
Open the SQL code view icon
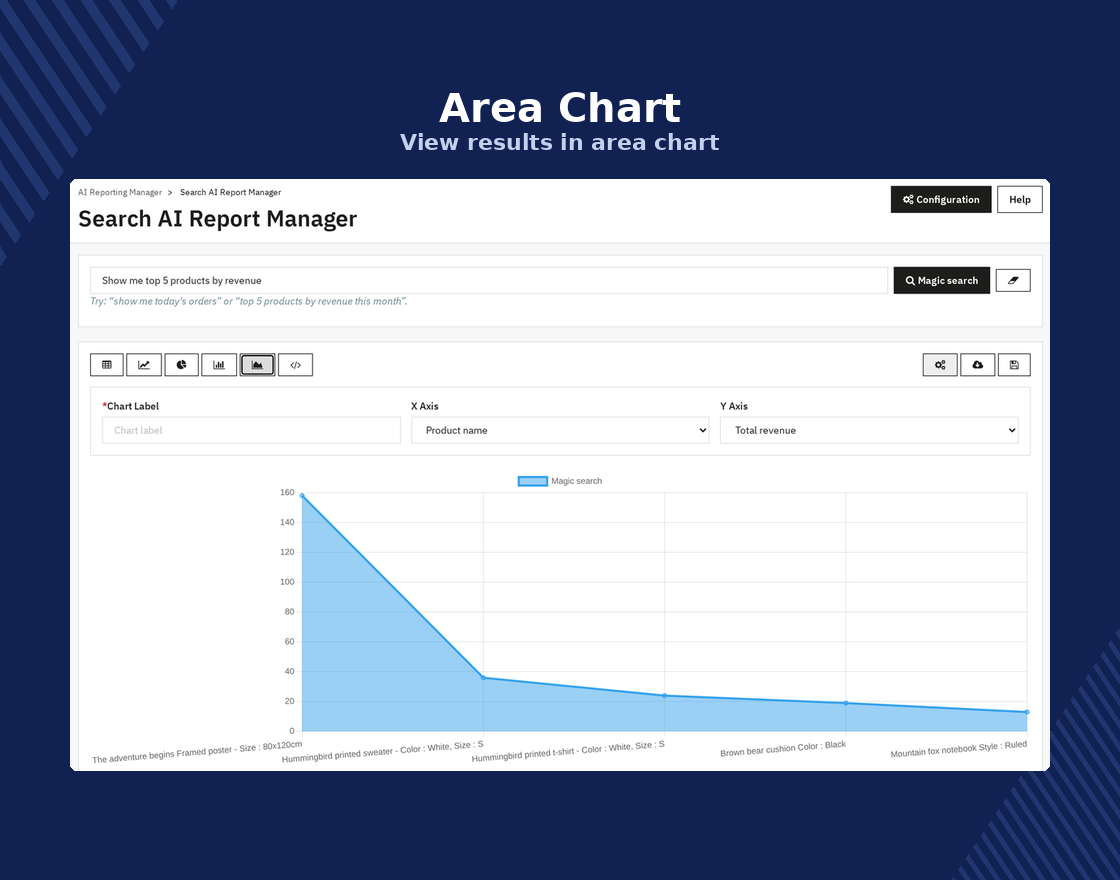click(295, 365)
